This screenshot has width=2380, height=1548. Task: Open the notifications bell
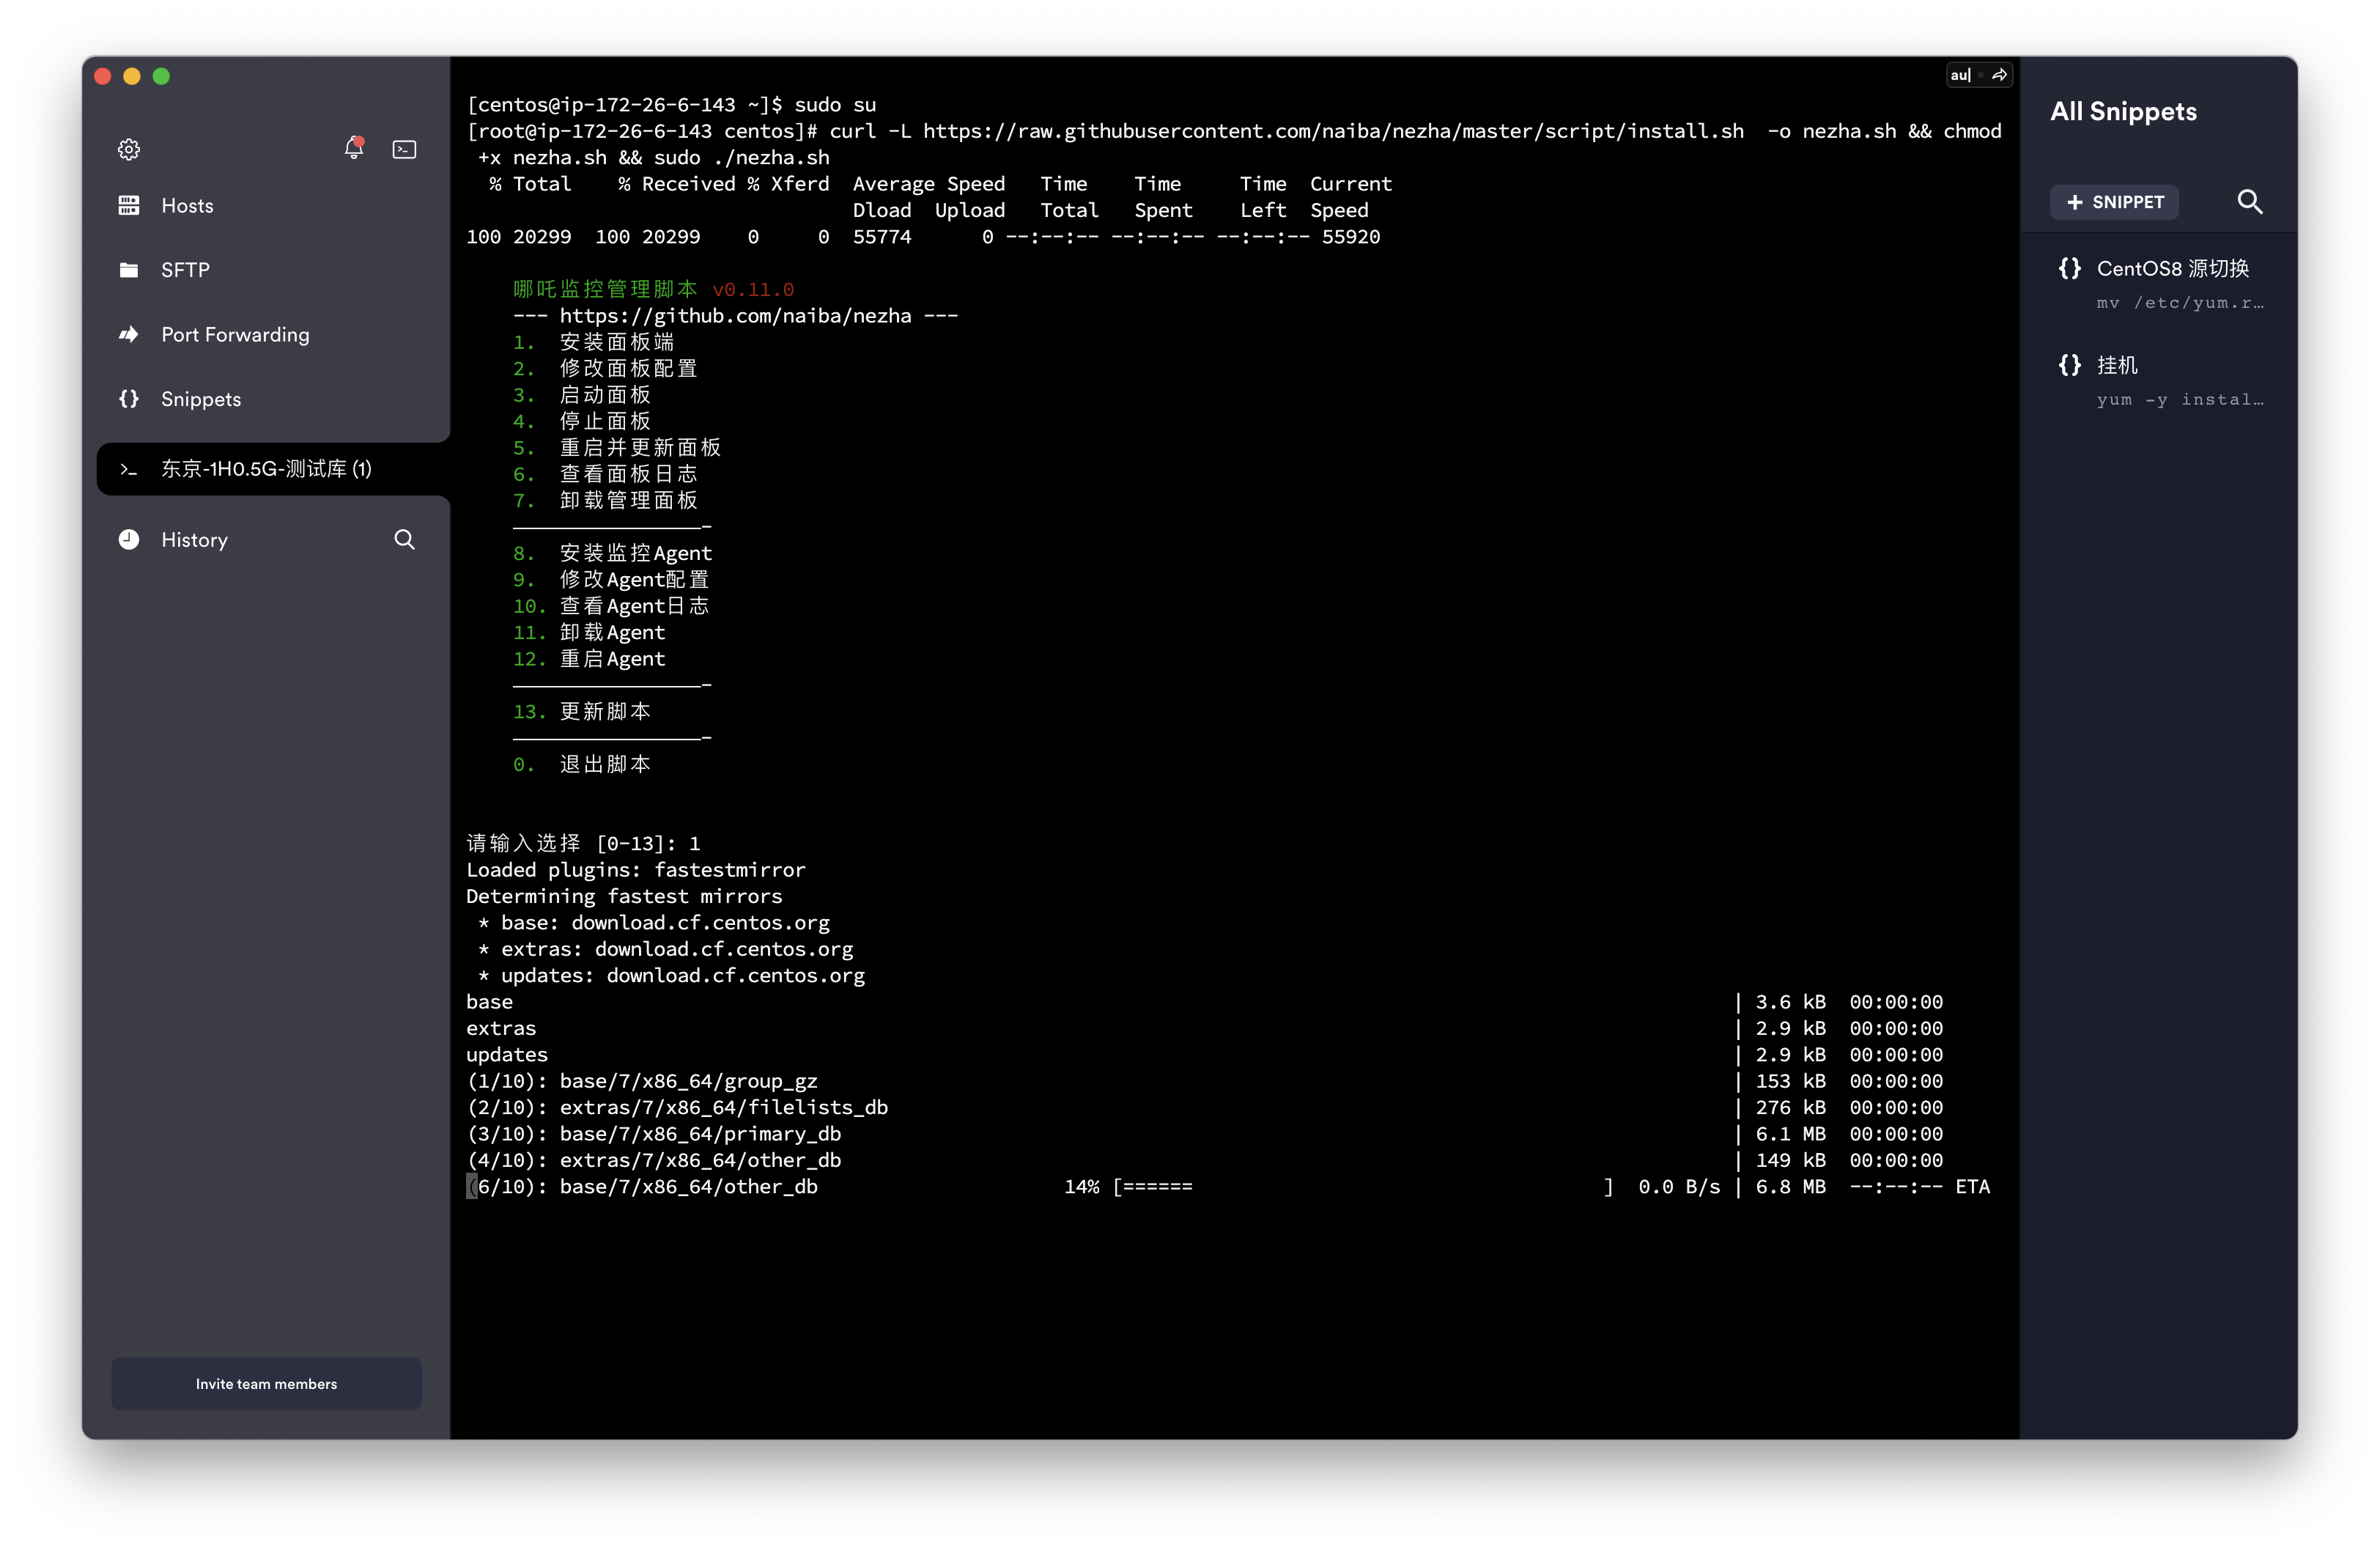pyautogui.click(x=353, y=148)
